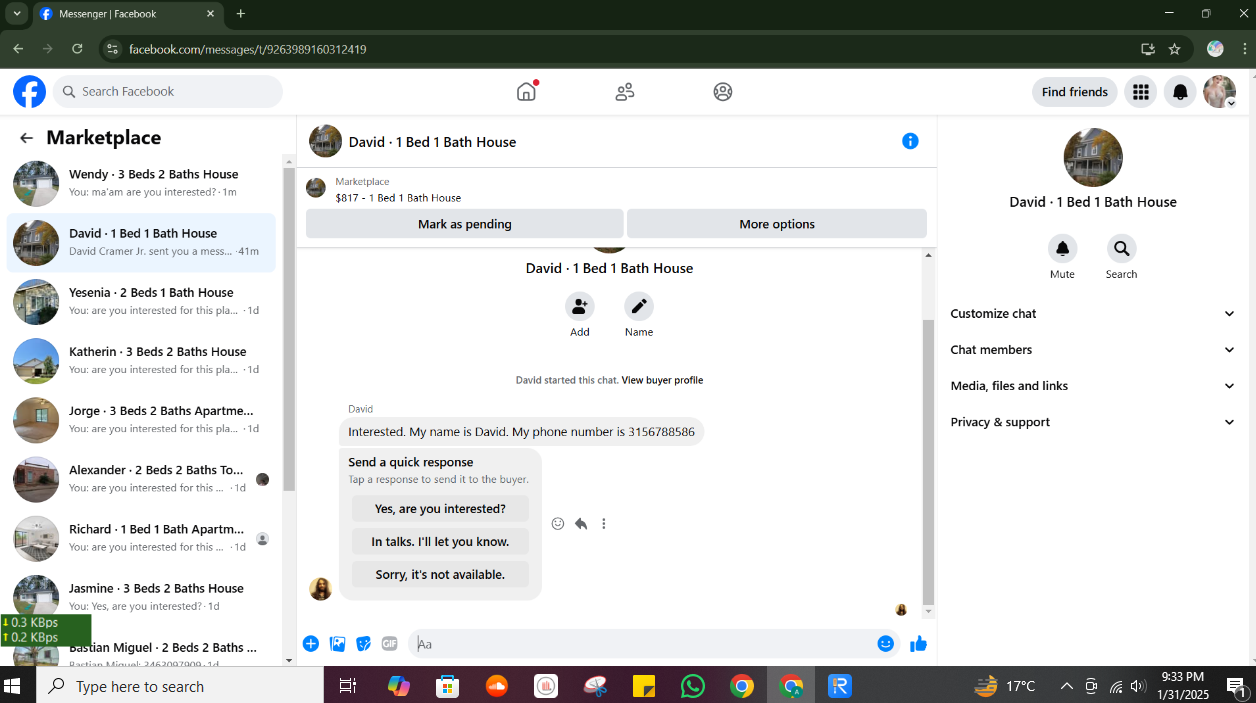Screen dimensions: 1256x703
Task: Attach a photo file icon
Action: [x=338, y=644]
